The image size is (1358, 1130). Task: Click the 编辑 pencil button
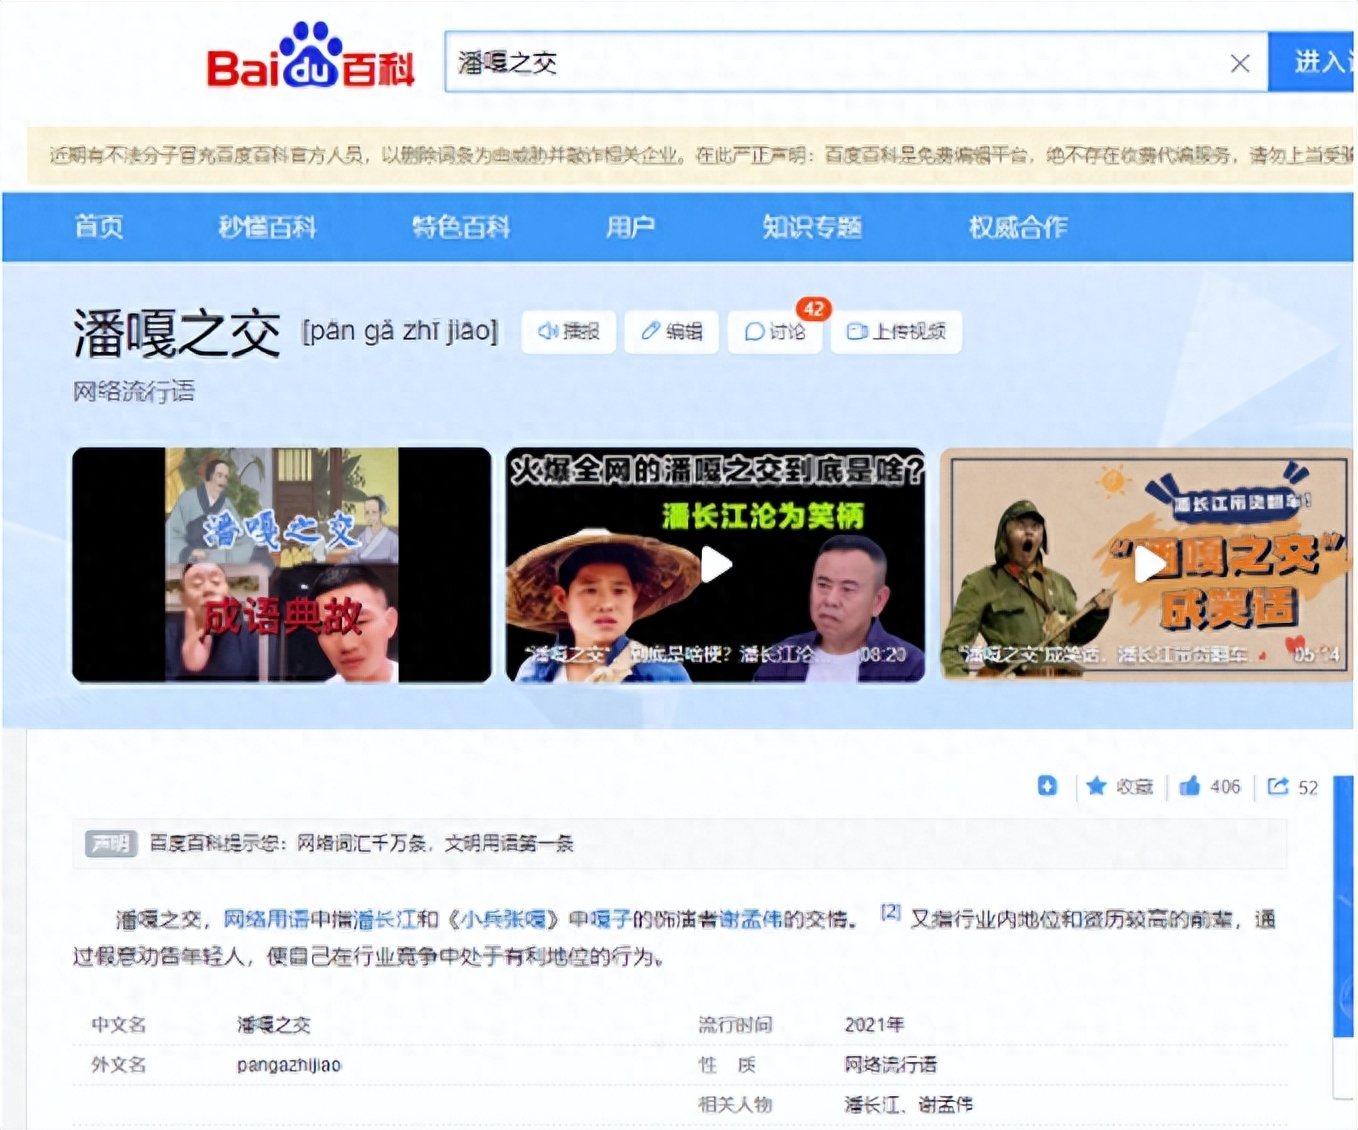pyautogui.click(x=672, y=331)
